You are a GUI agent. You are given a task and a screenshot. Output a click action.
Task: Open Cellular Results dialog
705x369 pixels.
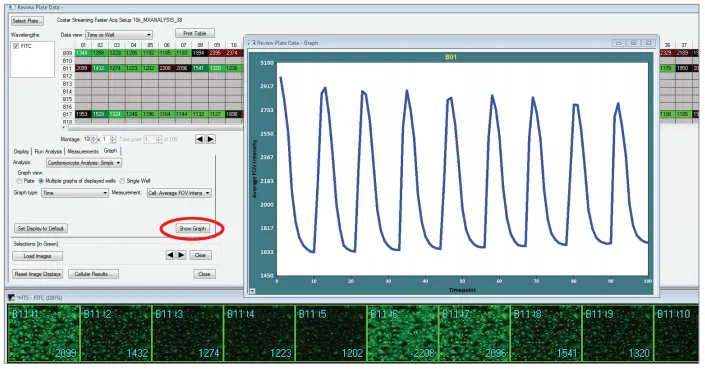[x=93, y=274]
